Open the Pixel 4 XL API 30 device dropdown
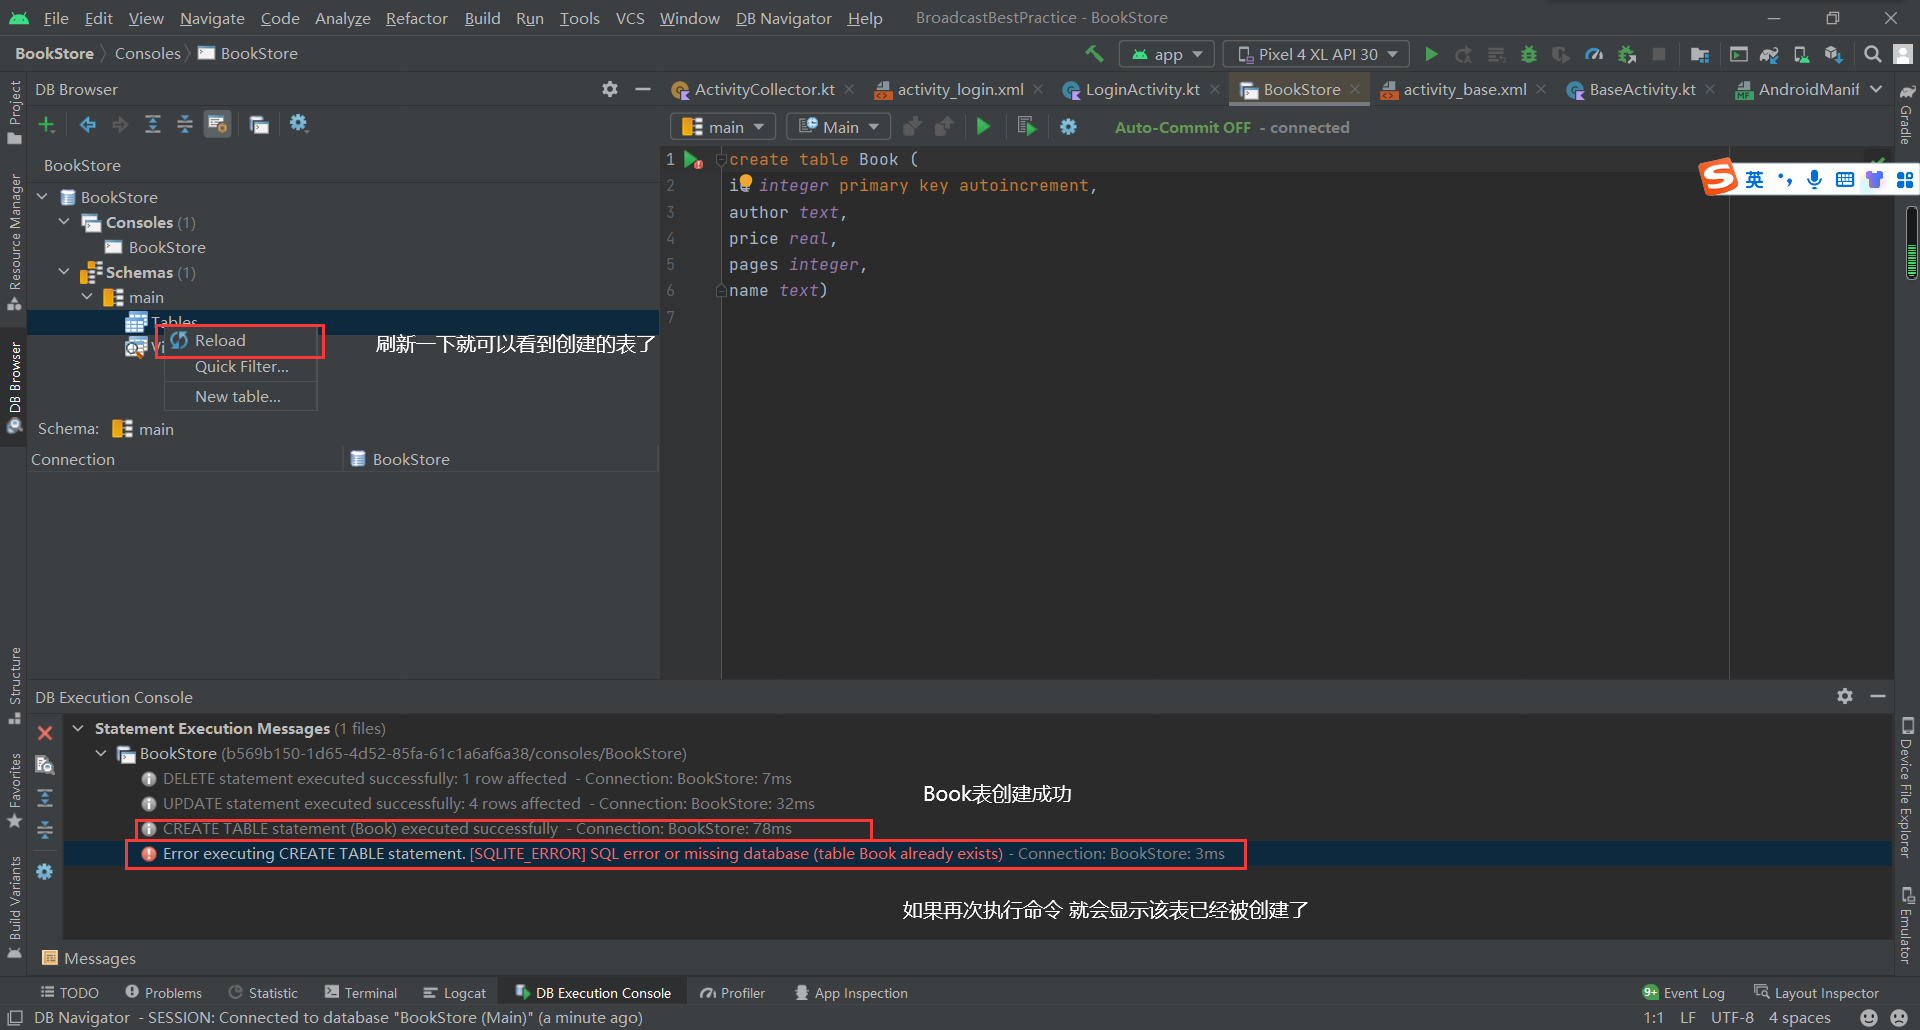The height and width of the screenshot is (1030, 1920). [x=1316, y=54]
